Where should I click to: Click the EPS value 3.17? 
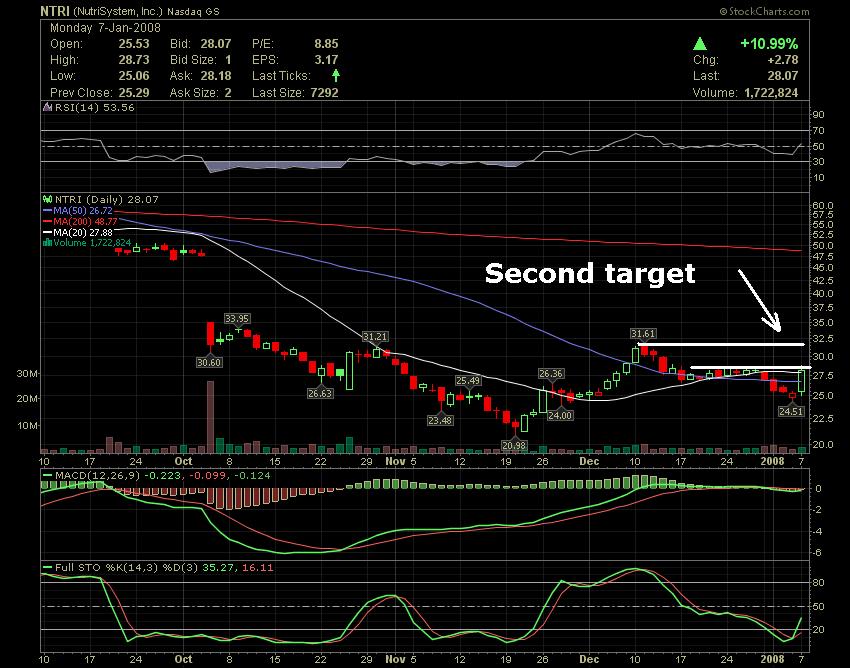[x=326, y=60]
